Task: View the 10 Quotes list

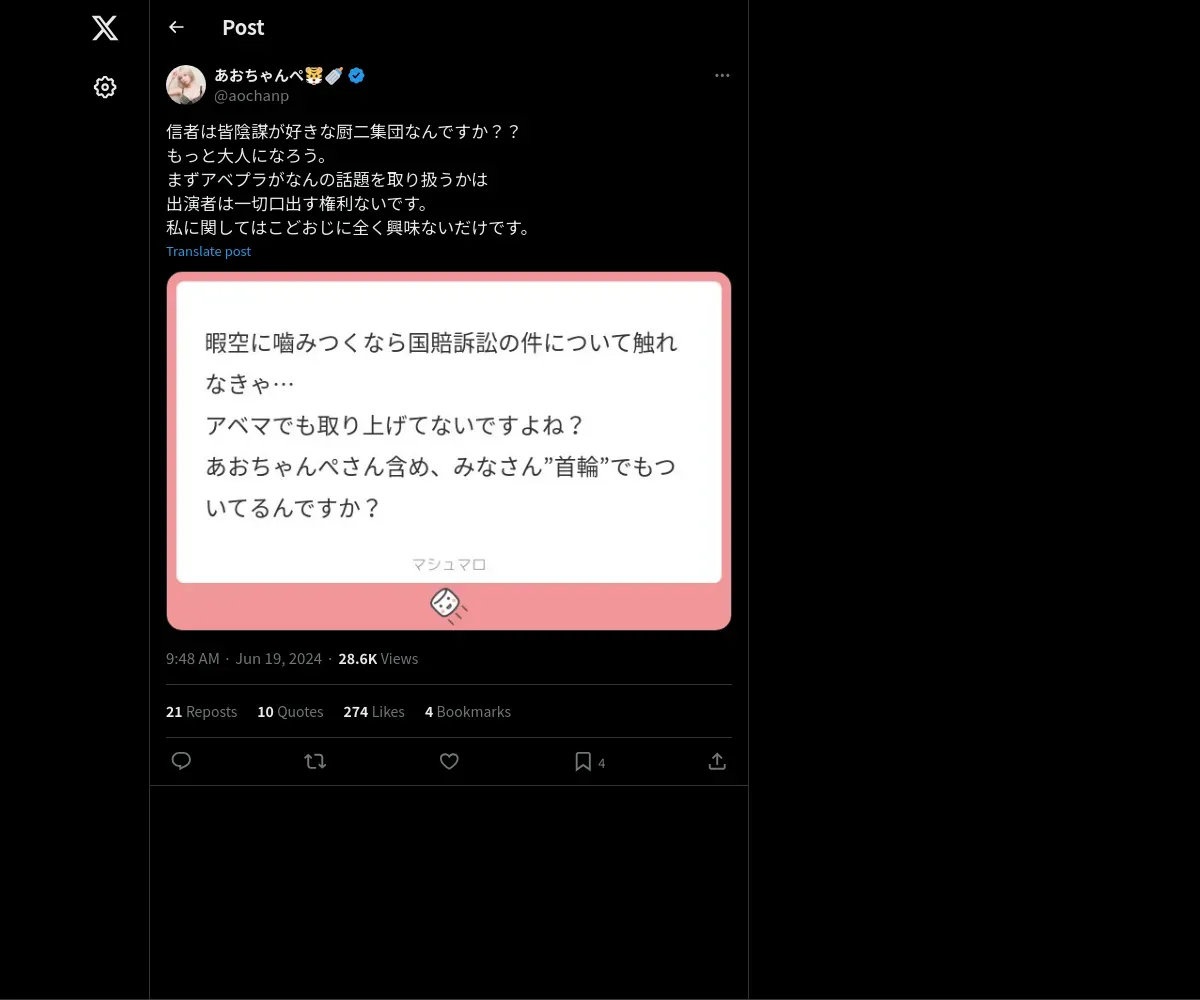Action: tap(290, 712)
